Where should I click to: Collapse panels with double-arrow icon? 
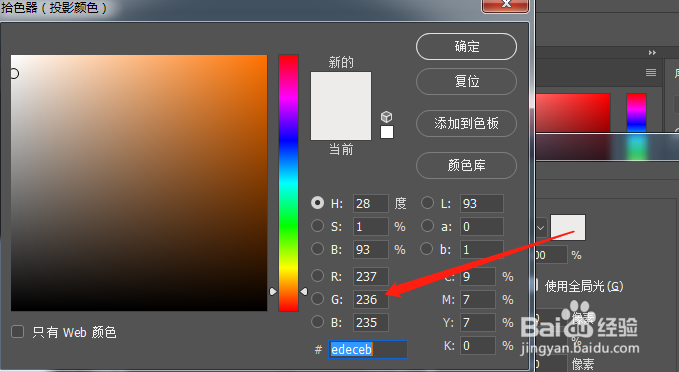coord(652,52)
